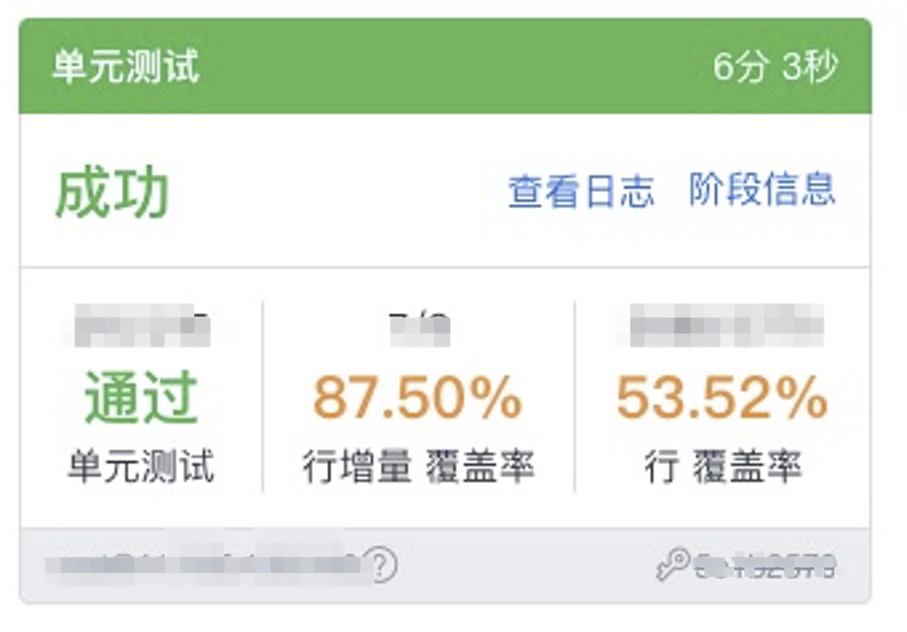Screen dimensions: 907x632
Task: Select the 53.52% coverage value
Action: click(721, 399)
